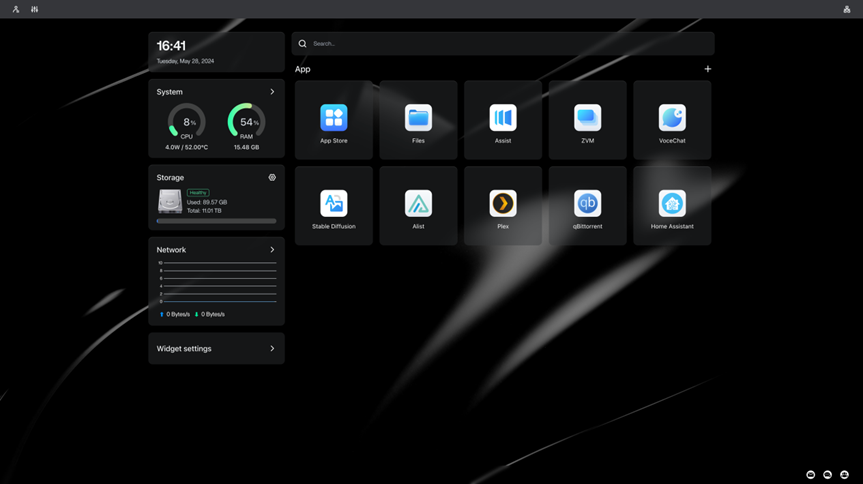This screenshot has width=863, height=484.
Task: Click the storage usage progress bar
Action: tap(216, 221)
